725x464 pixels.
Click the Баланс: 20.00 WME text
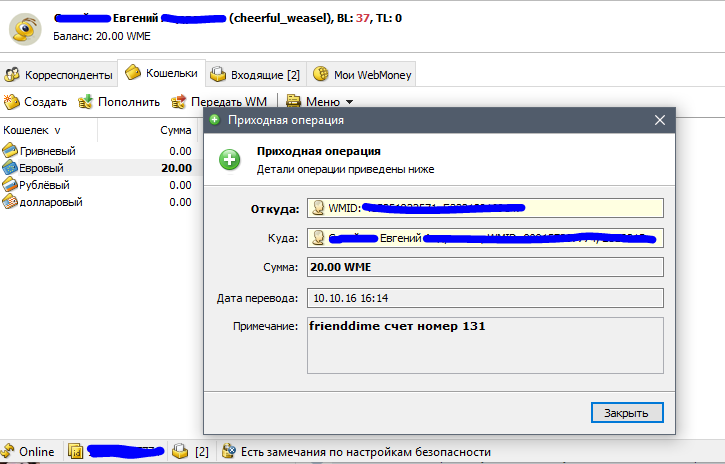102,37
